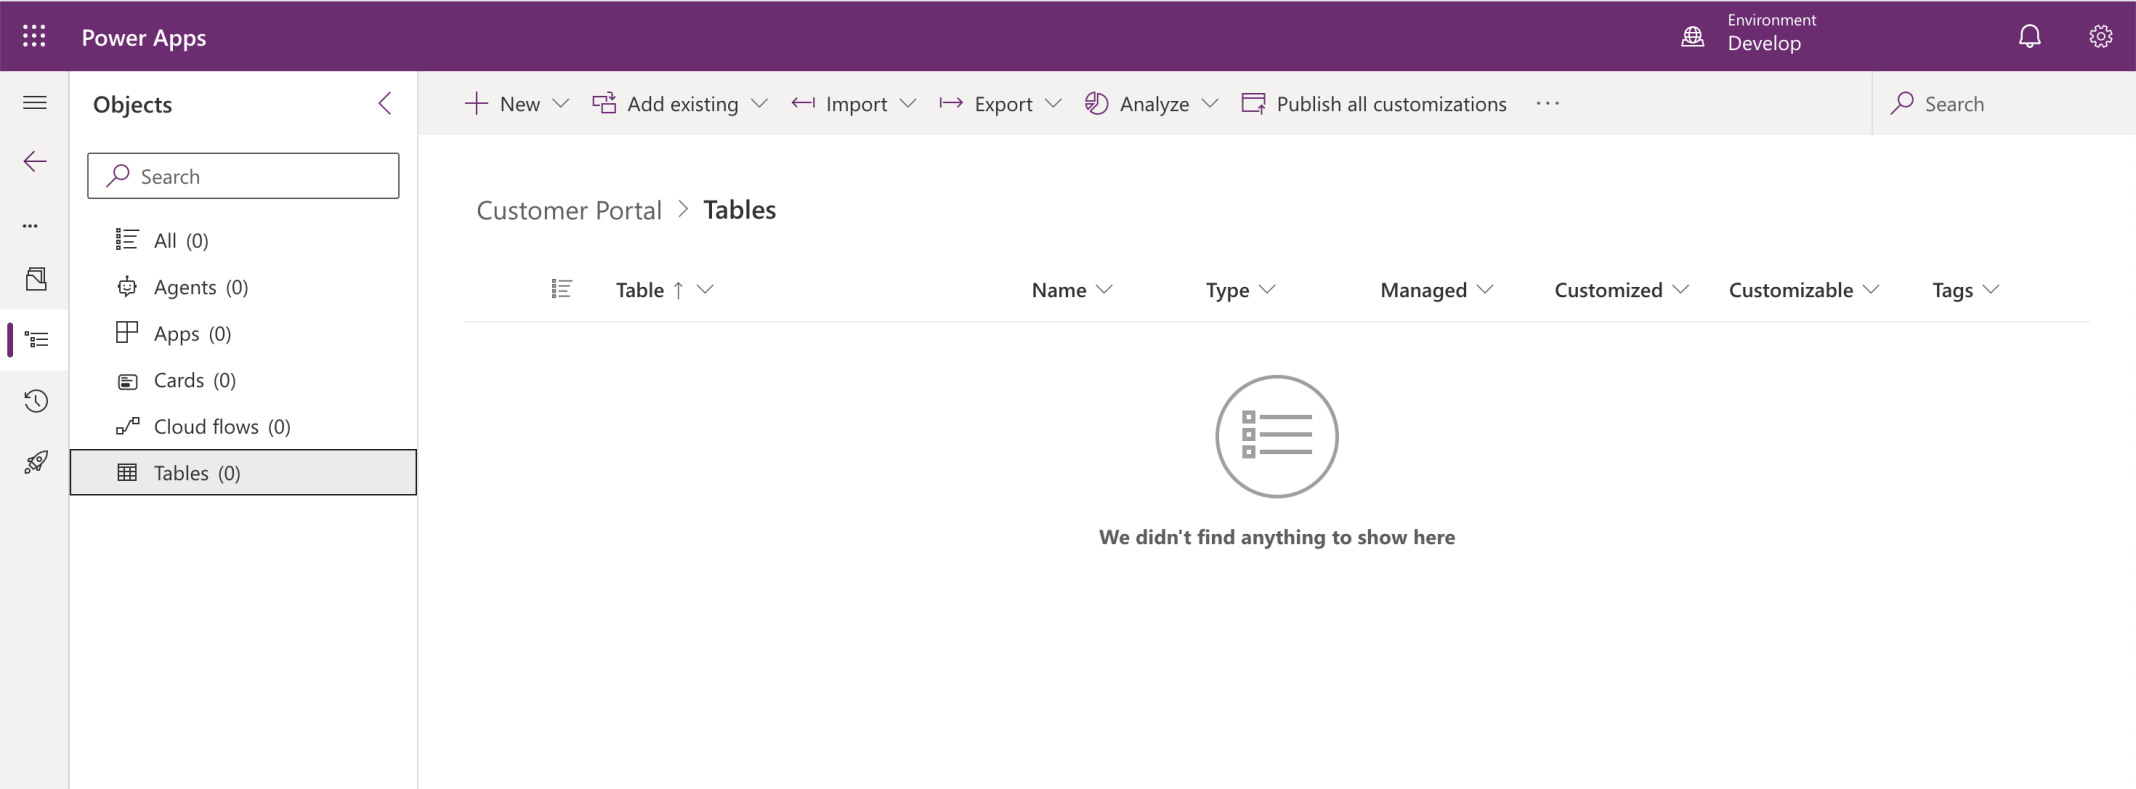Open the History icon in left rail
The image size is (2136, 789).
pos(36,401)
